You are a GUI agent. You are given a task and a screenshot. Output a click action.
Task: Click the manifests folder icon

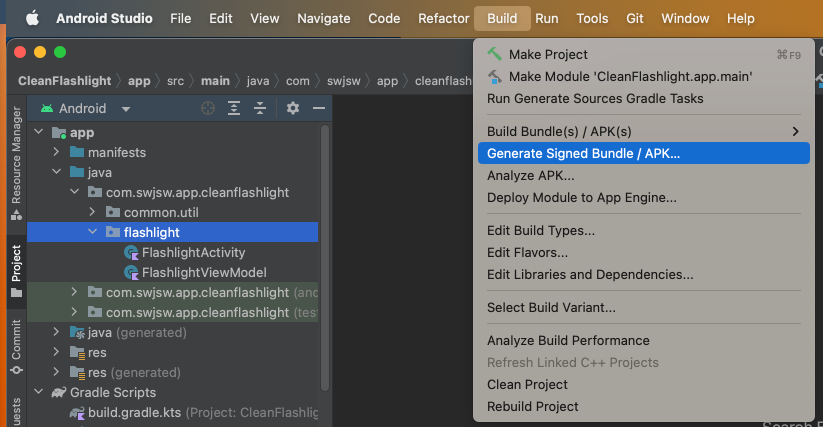tap(77, 152)
